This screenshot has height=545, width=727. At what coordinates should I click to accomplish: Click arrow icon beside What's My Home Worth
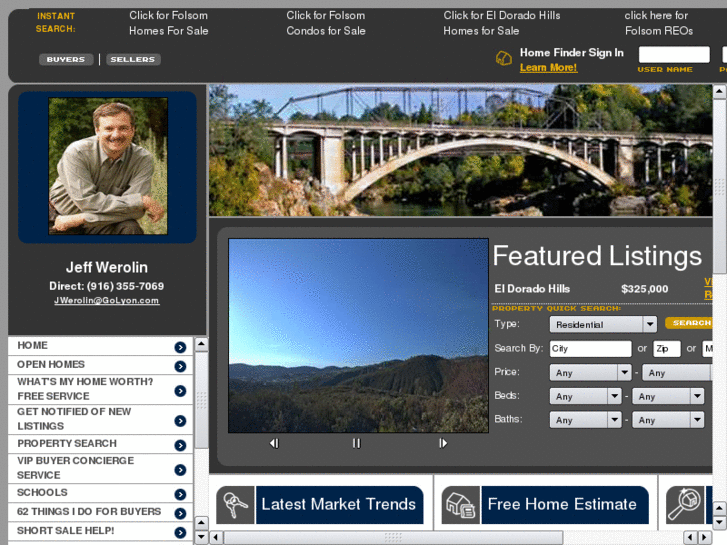tap(180, 391)
